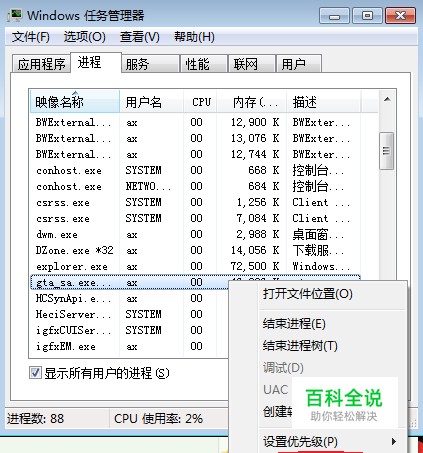Switch to the 用户 tab
Image resolution: width=423 pixels, height=453 pixels.
[299, 64]
